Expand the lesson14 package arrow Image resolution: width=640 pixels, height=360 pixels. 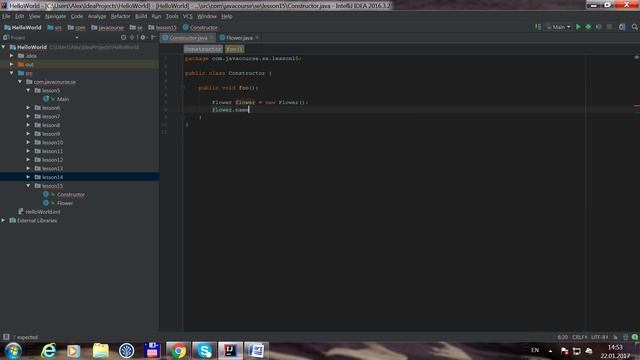click(x=28, y=177)
